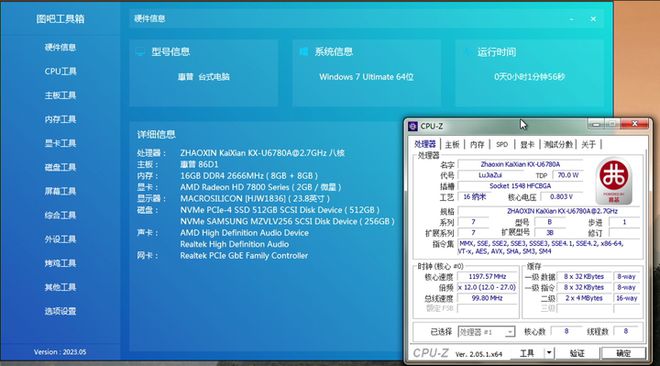Close the CPU-Z window
The image size is (660, 366).
tap(635, 124)
